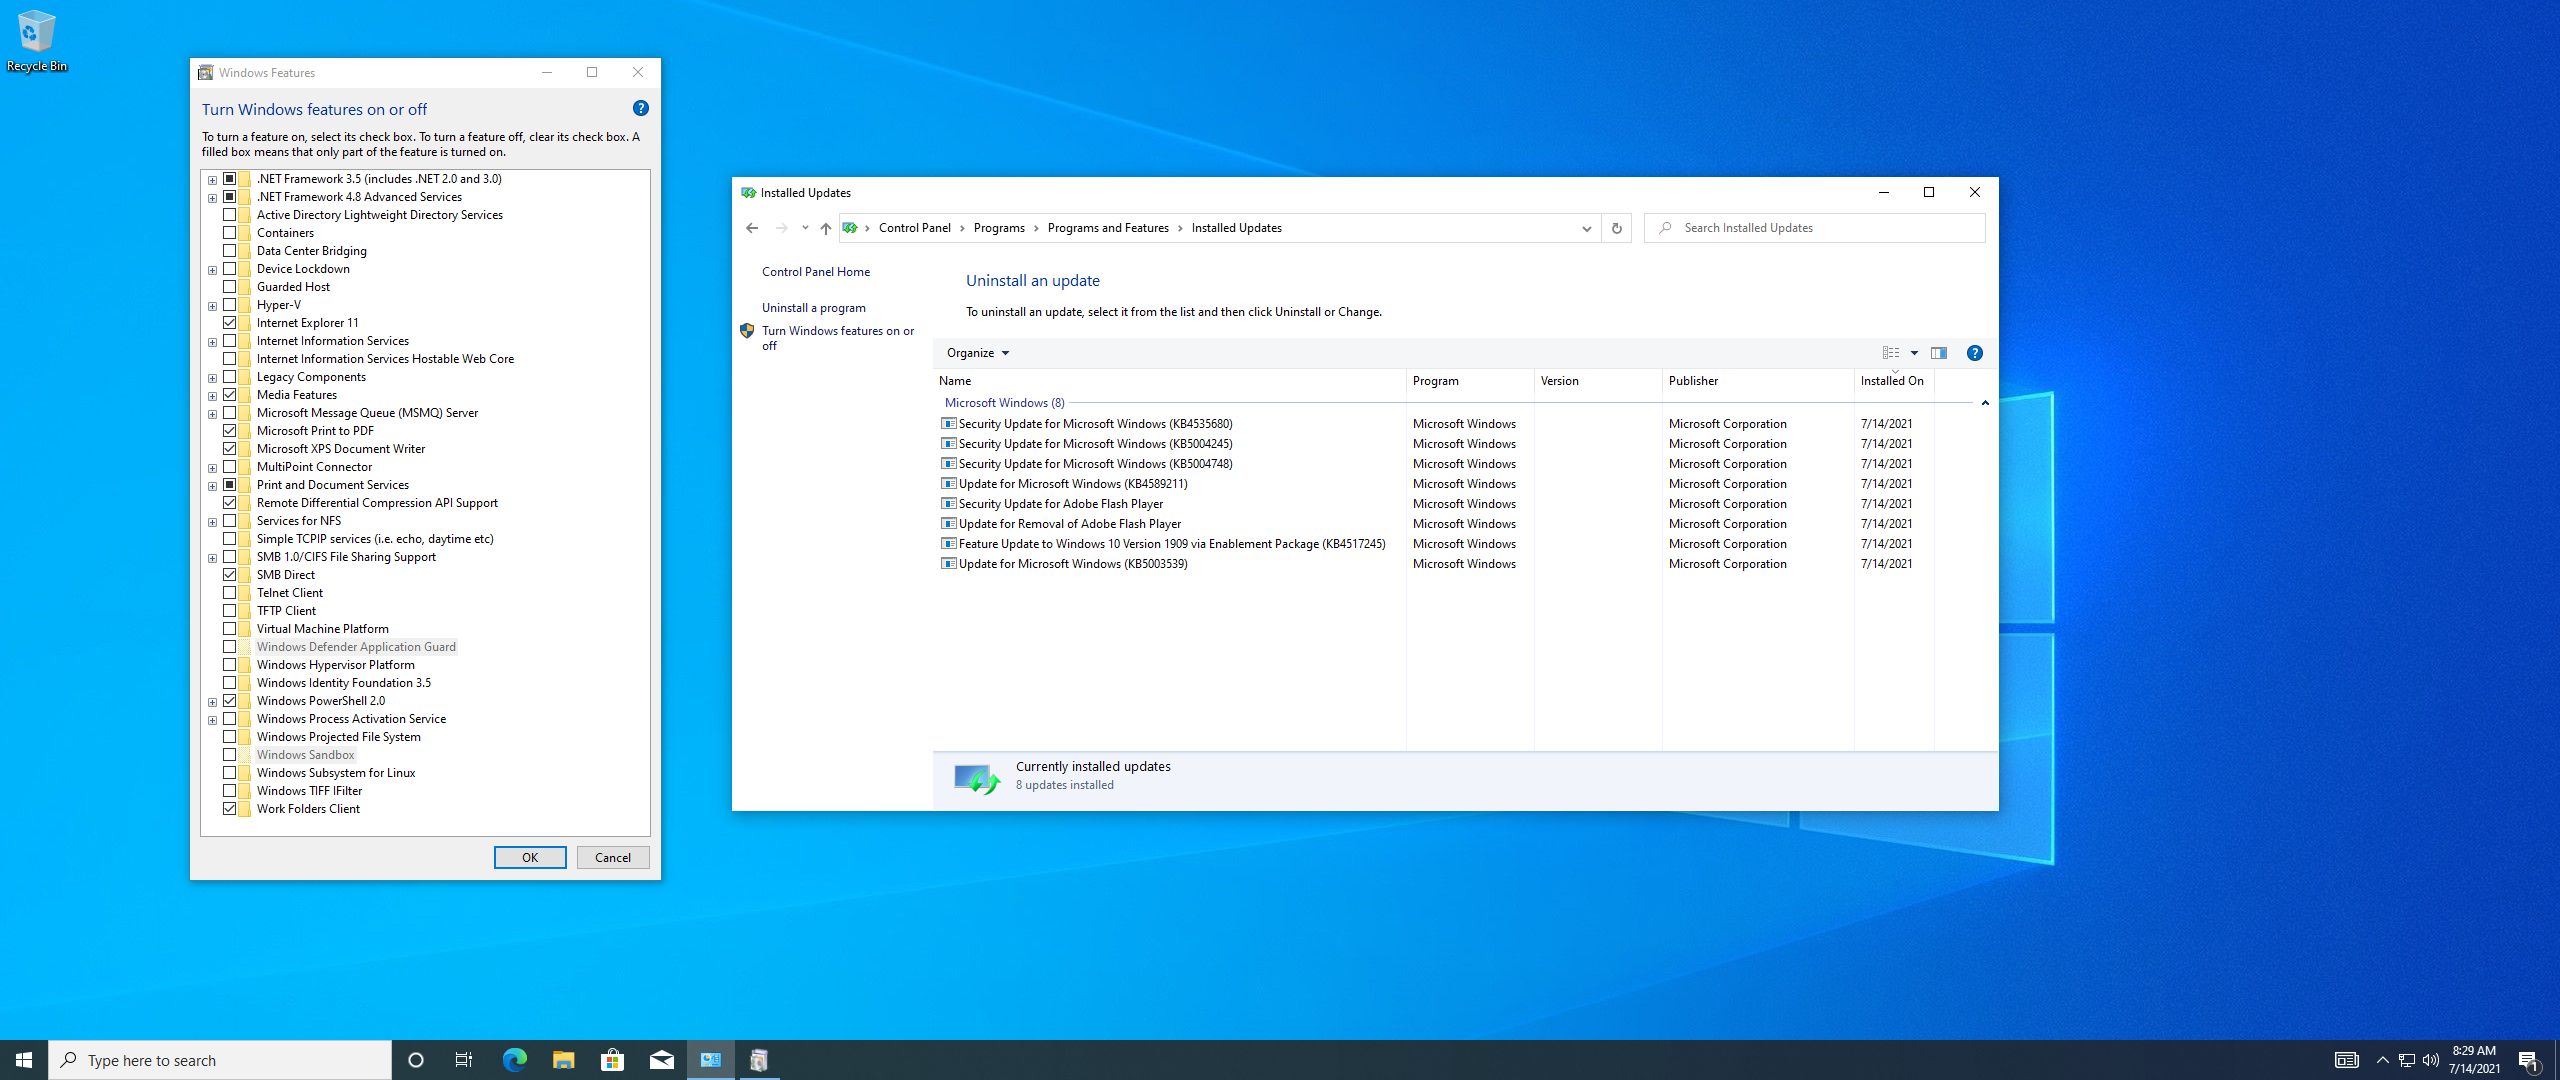The image size is (2560, 1080).
Task: Open the volume control in system tray
Action: (2431, 1060)
